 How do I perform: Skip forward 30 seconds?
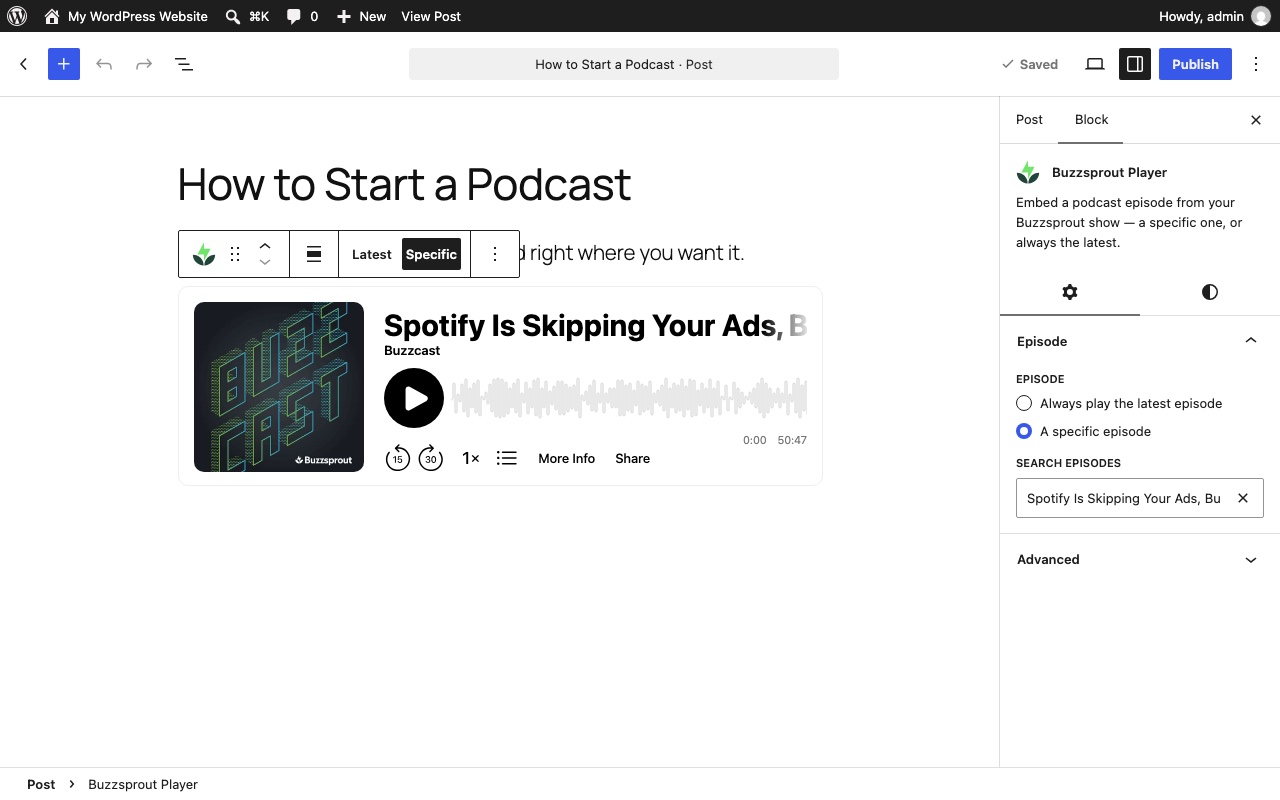coord(430,458)
